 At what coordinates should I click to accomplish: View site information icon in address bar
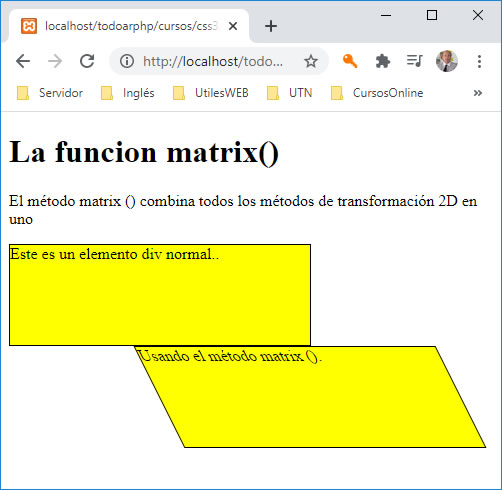tap(127, 61)
